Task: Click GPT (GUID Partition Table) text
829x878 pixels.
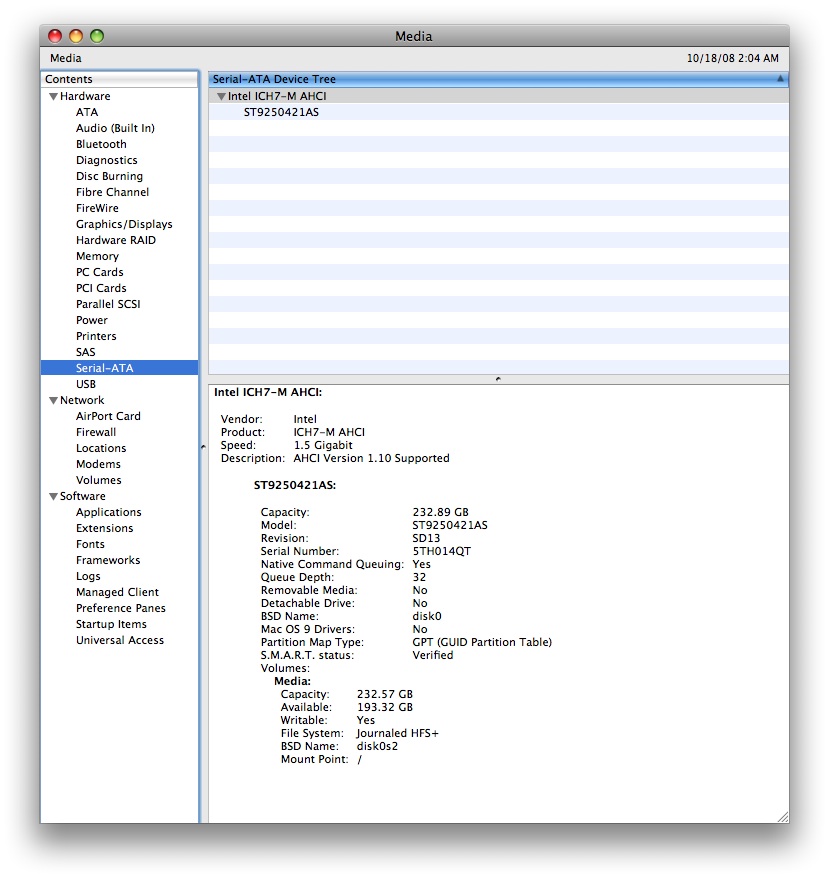Action: (x=482, y=642)
